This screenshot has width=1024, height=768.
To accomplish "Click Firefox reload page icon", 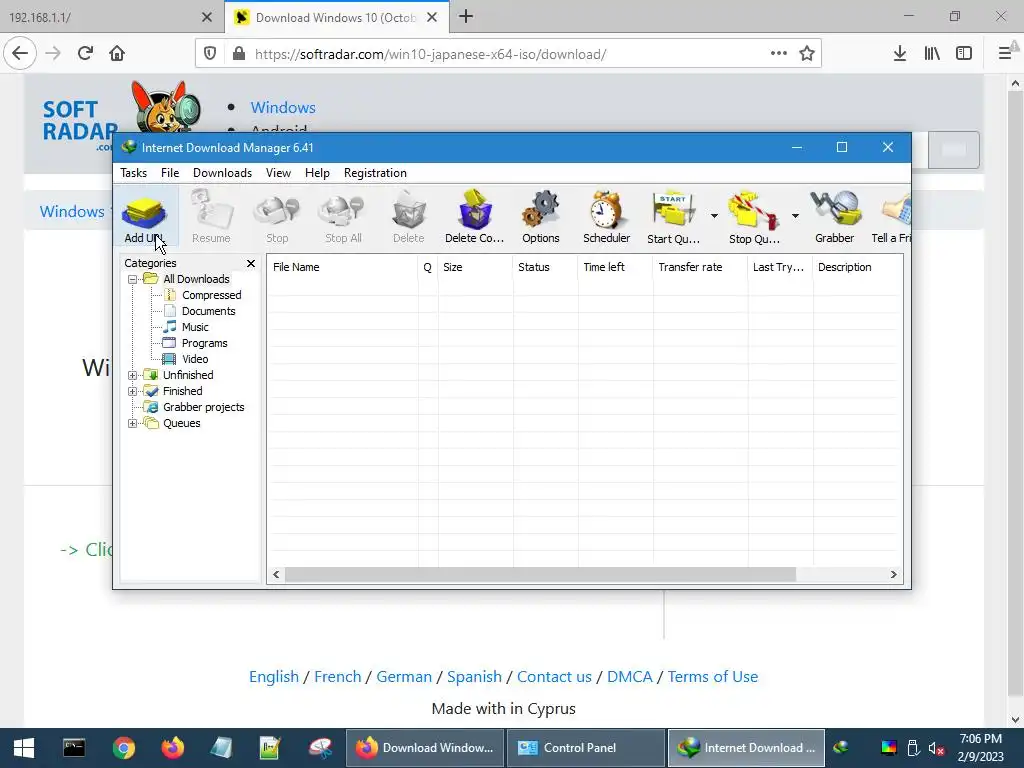I will 85,54.
